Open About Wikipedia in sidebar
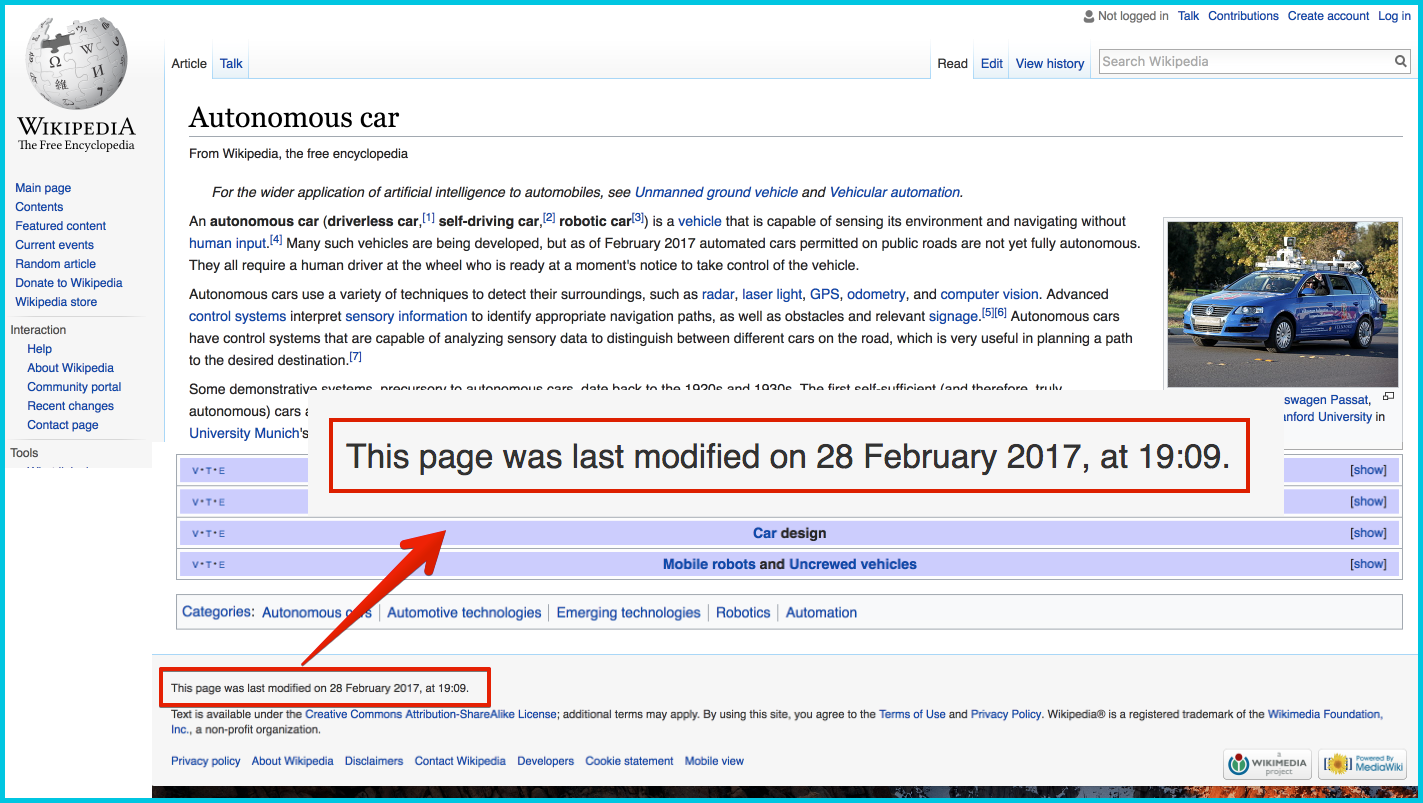This screenshot has width=1423, height=803. click(x=70, y=368)
